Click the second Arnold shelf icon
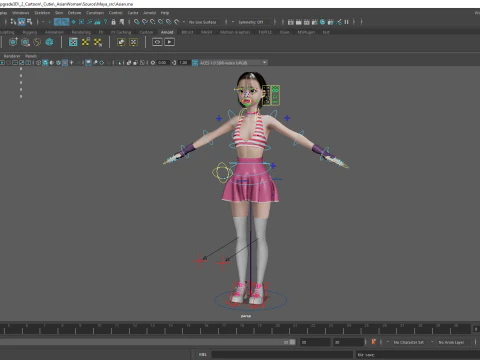This screenshot has height=360, width=480. coord(25,42)
